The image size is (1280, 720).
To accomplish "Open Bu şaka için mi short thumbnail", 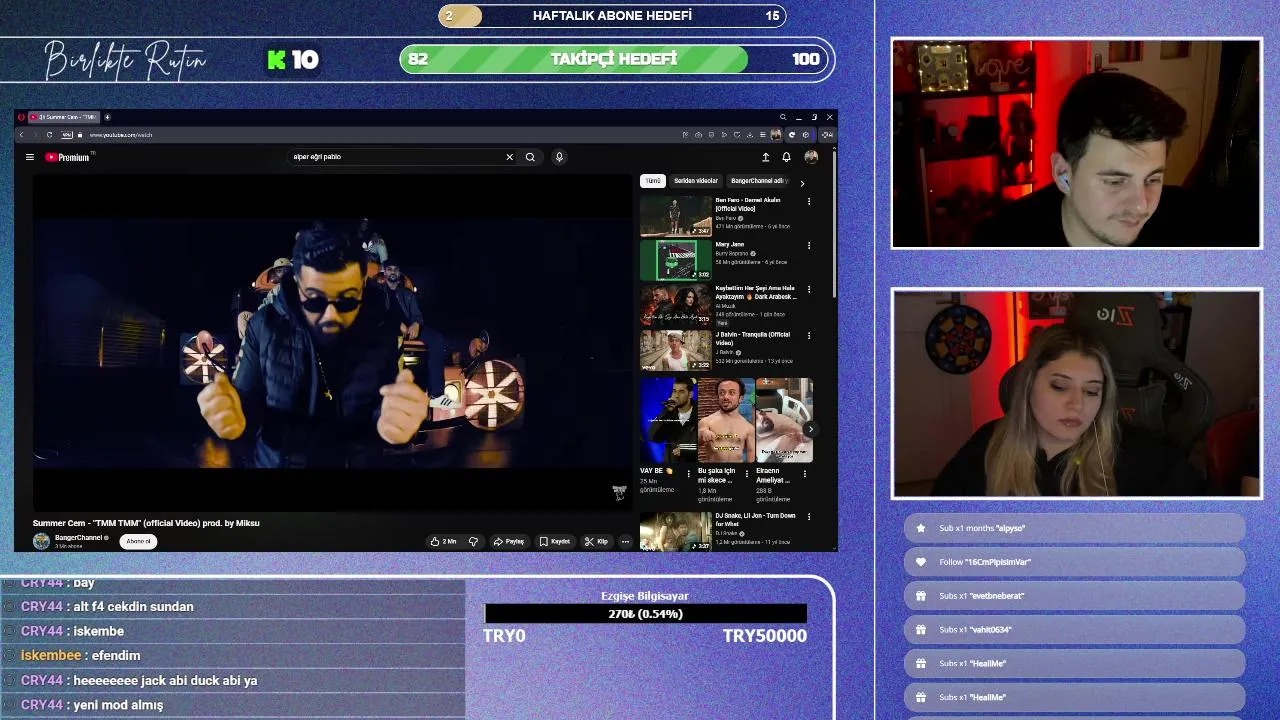I will (726, 420).
